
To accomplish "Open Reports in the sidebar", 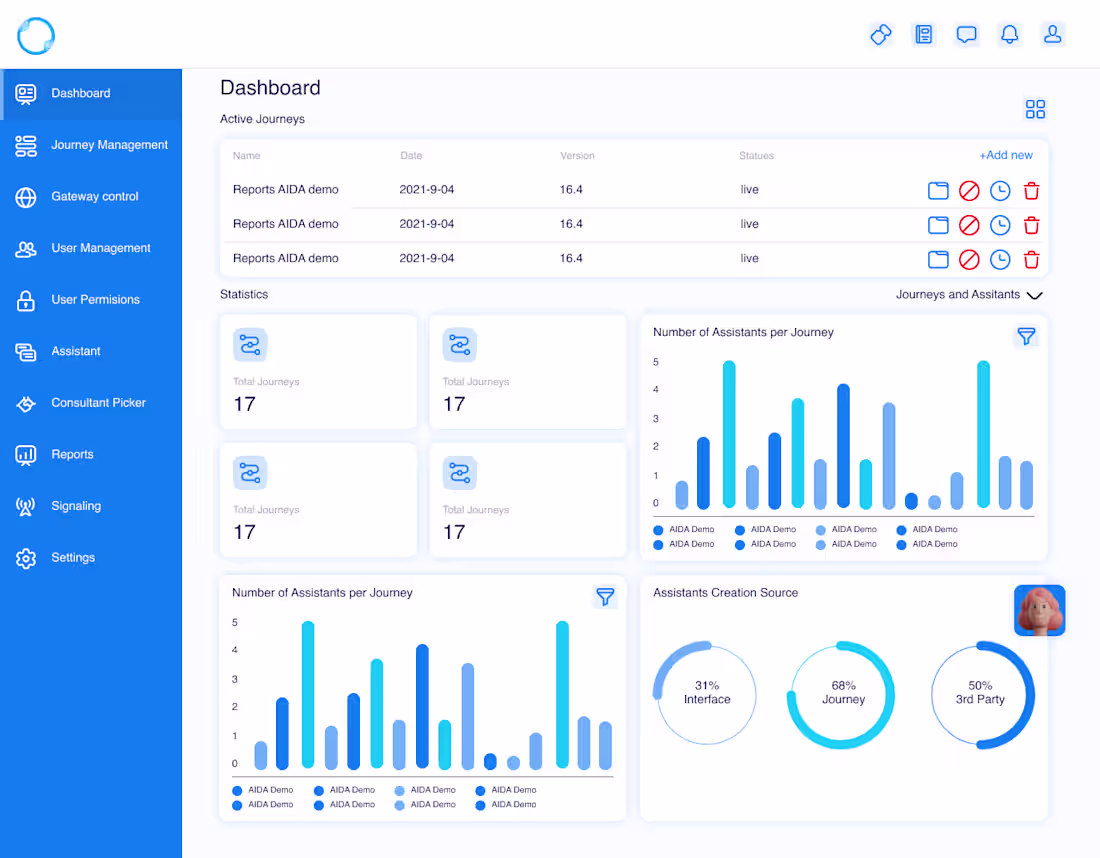I will pos(91,455).
